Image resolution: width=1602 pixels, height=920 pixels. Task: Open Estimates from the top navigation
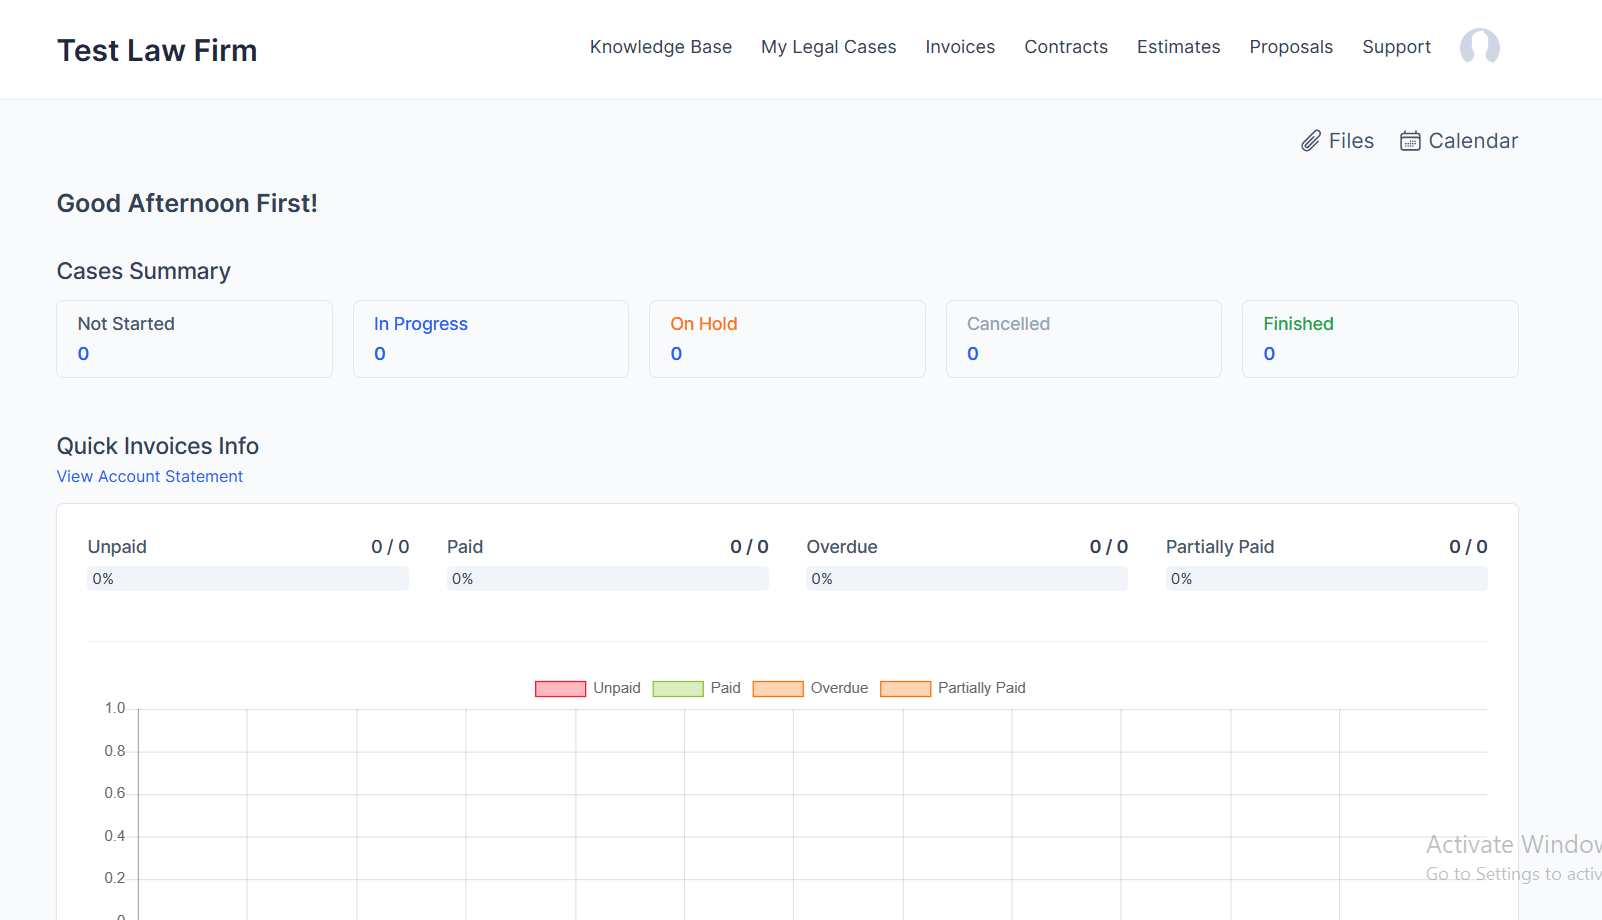(1178, 46)
